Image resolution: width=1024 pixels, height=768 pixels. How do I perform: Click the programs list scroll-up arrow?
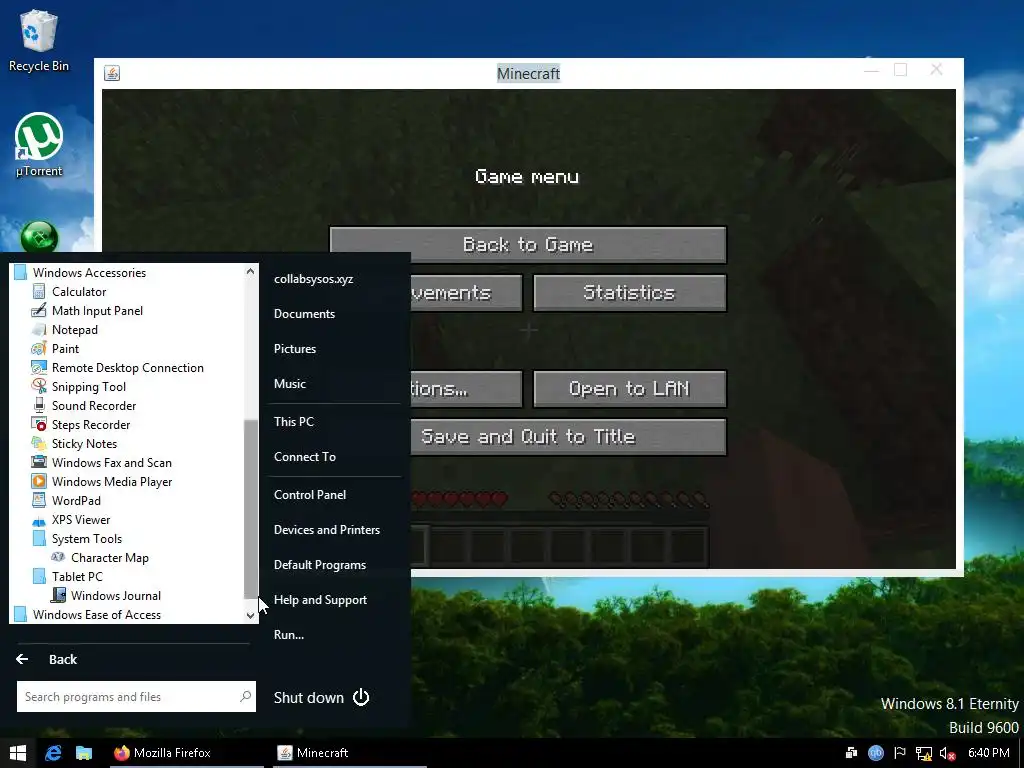pyautogui.click(x=250, y=271)
